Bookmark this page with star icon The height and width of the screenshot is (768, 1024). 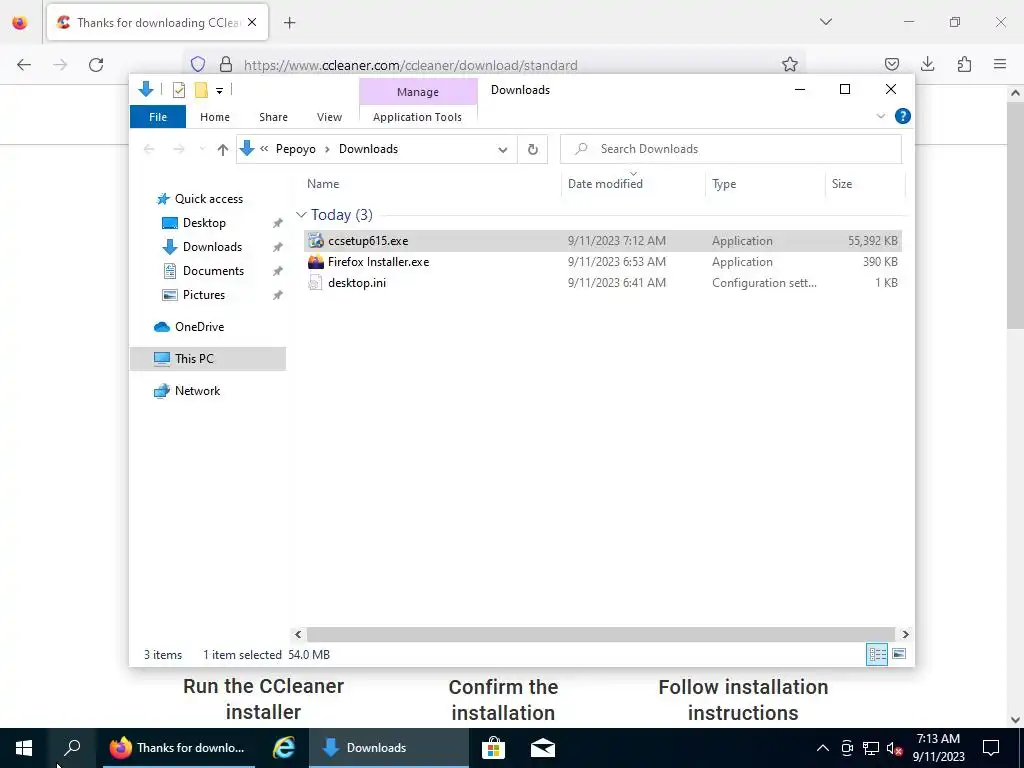(790, 65)
